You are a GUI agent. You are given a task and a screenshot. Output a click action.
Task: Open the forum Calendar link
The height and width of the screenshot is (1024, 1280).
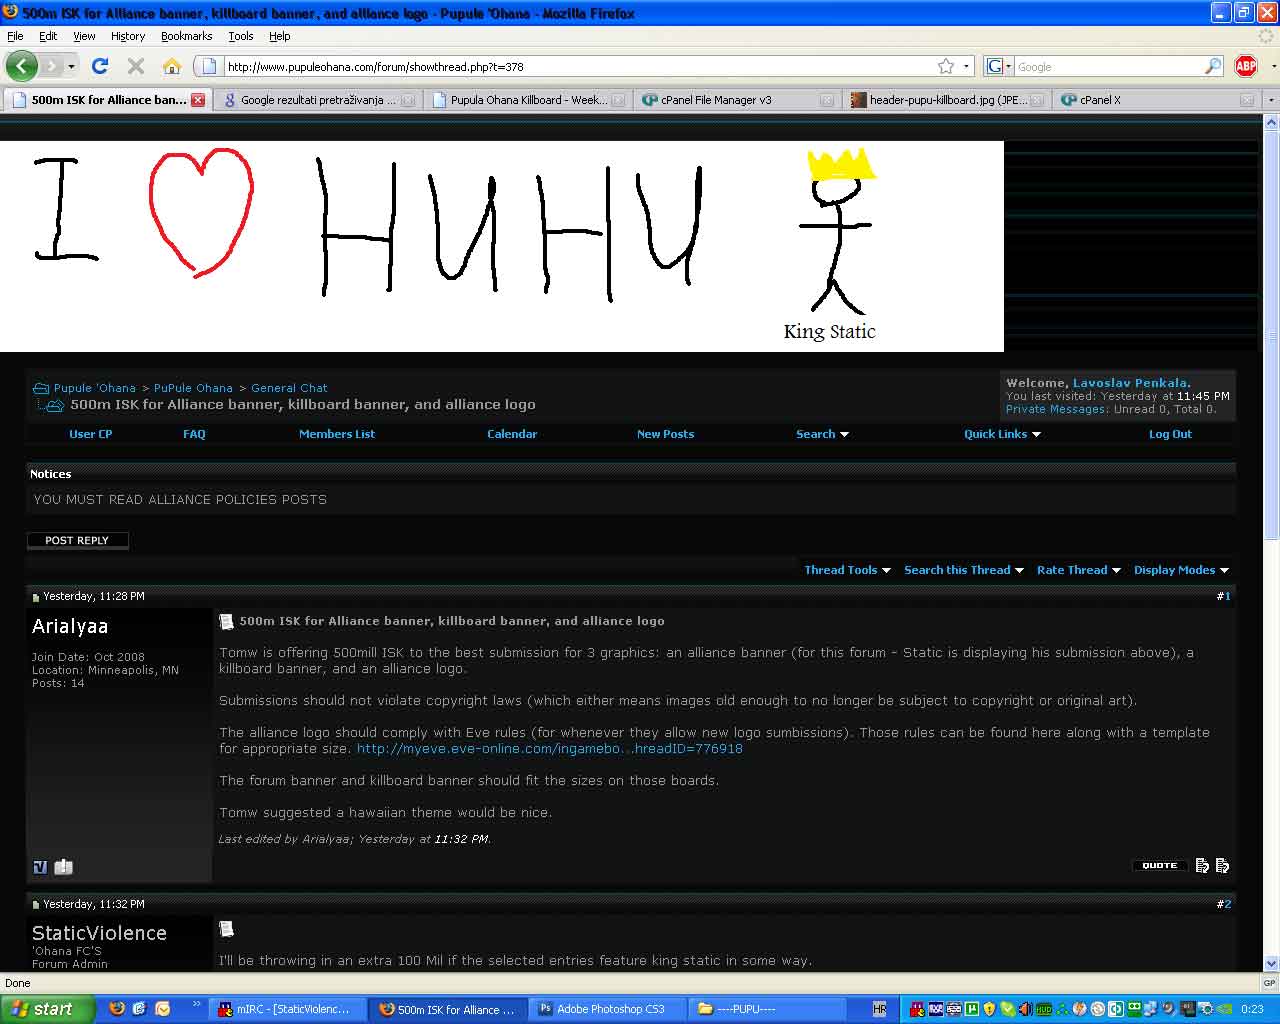[512, 434]
